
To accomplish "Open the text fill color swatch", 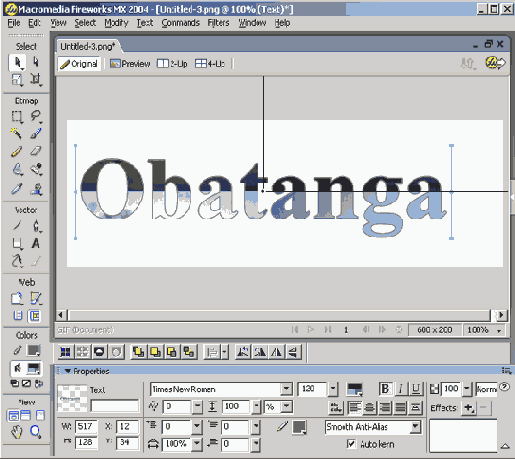I will point(355,389).
